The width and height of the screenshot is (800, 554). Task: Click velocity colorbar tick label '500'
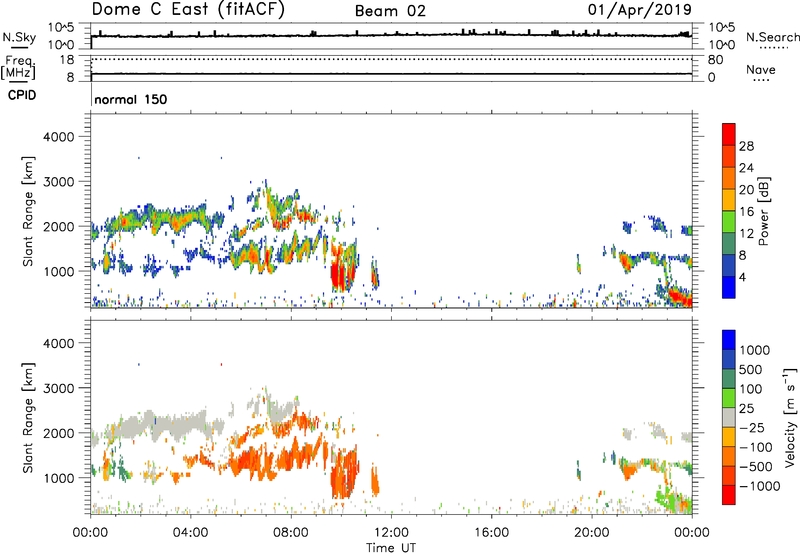point(752,369)
